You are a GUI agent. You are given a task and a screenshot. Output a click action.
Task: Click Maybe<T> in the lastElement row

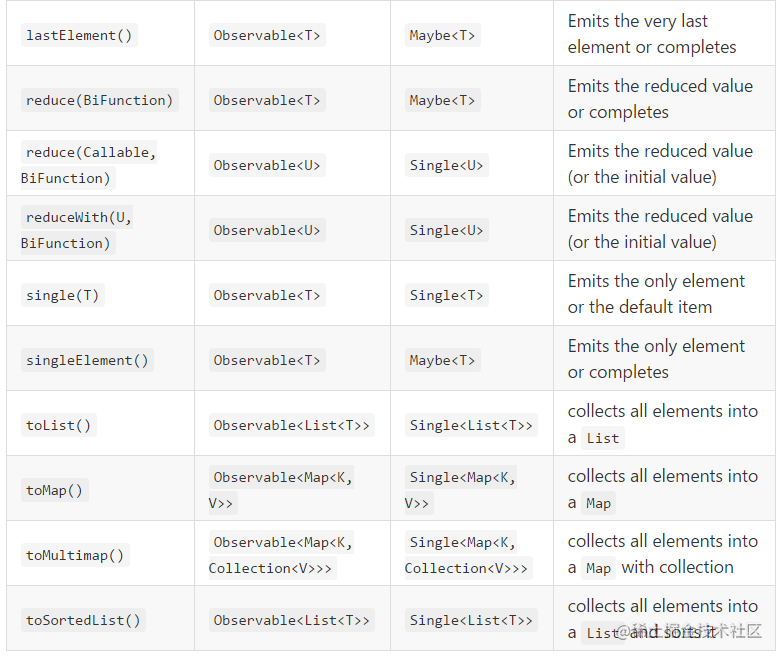(442, 35)
